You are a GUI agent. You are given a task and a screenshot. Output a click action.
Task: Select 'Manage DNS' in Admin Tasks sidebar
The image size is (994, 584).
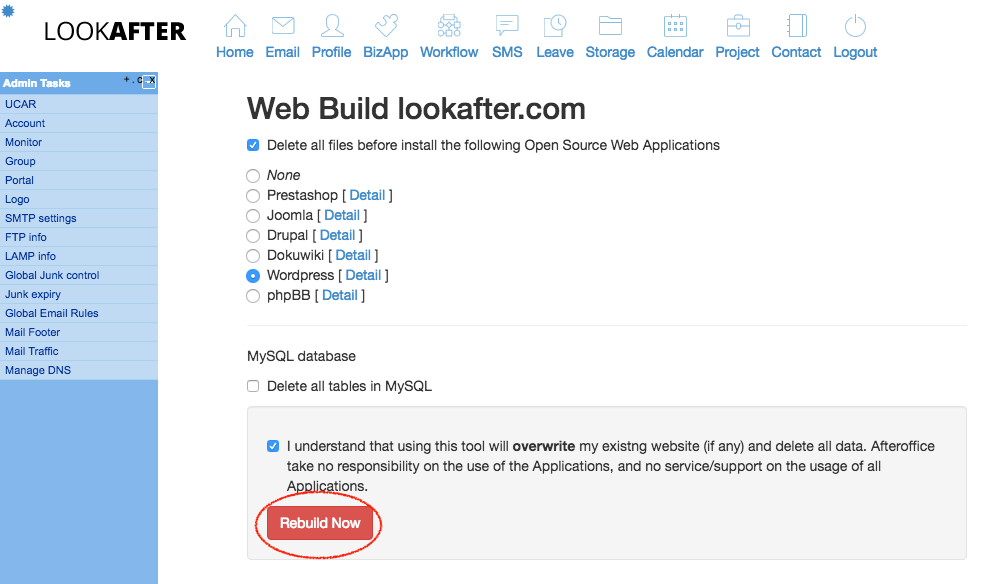coord(38,370)
